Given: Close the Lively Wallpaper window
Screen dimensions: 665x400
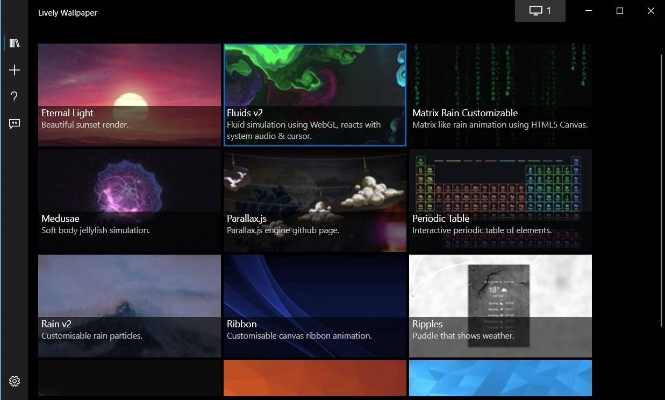Looking at the screenshot, I should [x=647, y=10].
